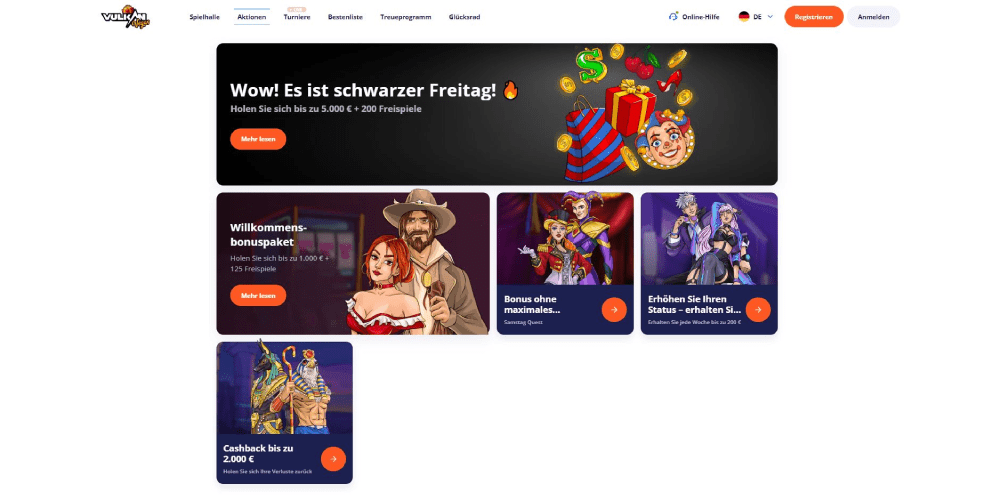Click the anime couple status promo image

click(x=709, y=239)
